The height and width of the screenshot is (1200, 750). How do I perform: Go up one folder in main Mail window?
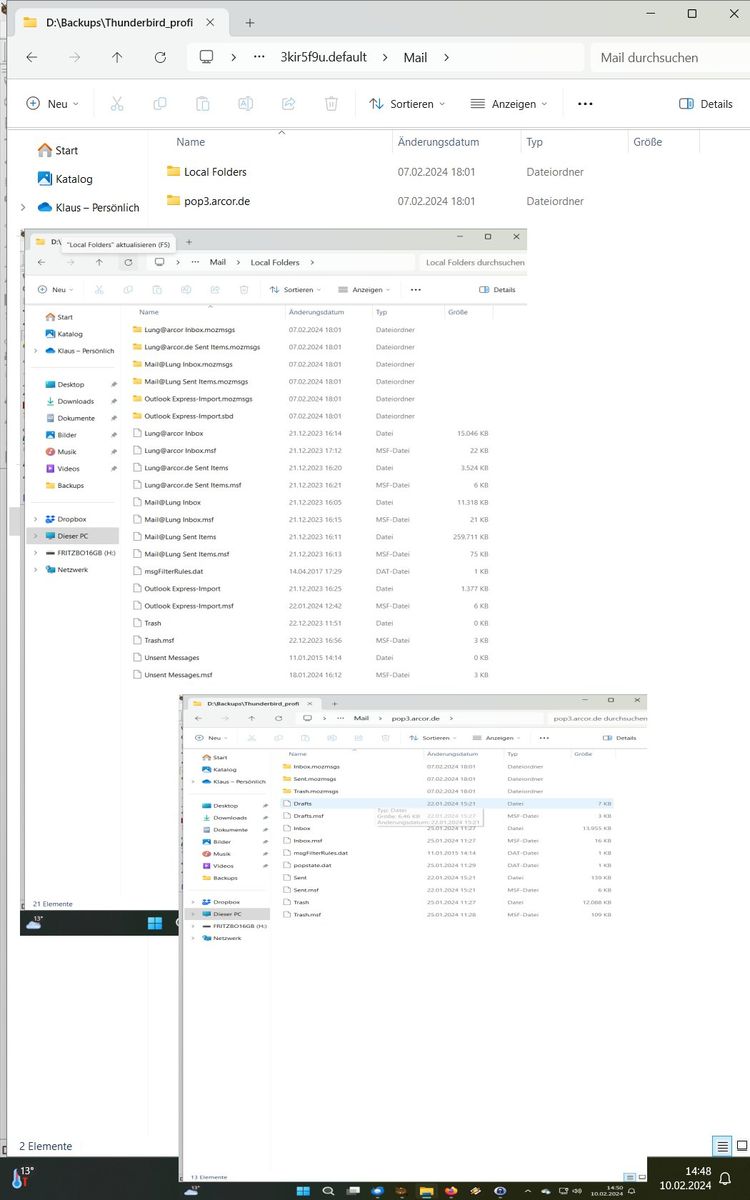click(117, 58)
